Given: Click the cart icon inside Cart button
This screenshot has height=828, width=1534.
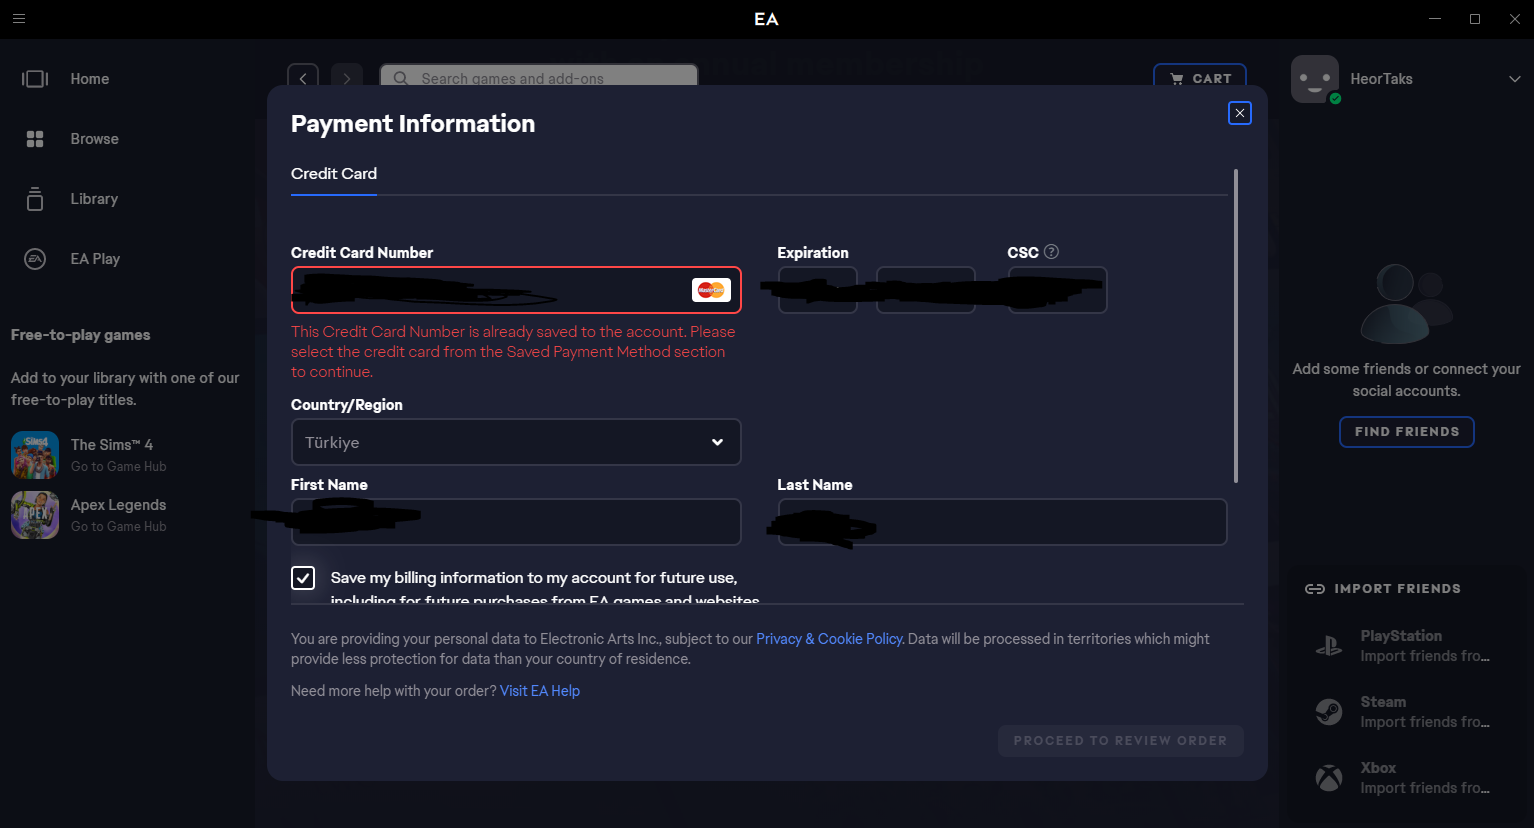Looking at the screenshot, I should pos(1177,78).
